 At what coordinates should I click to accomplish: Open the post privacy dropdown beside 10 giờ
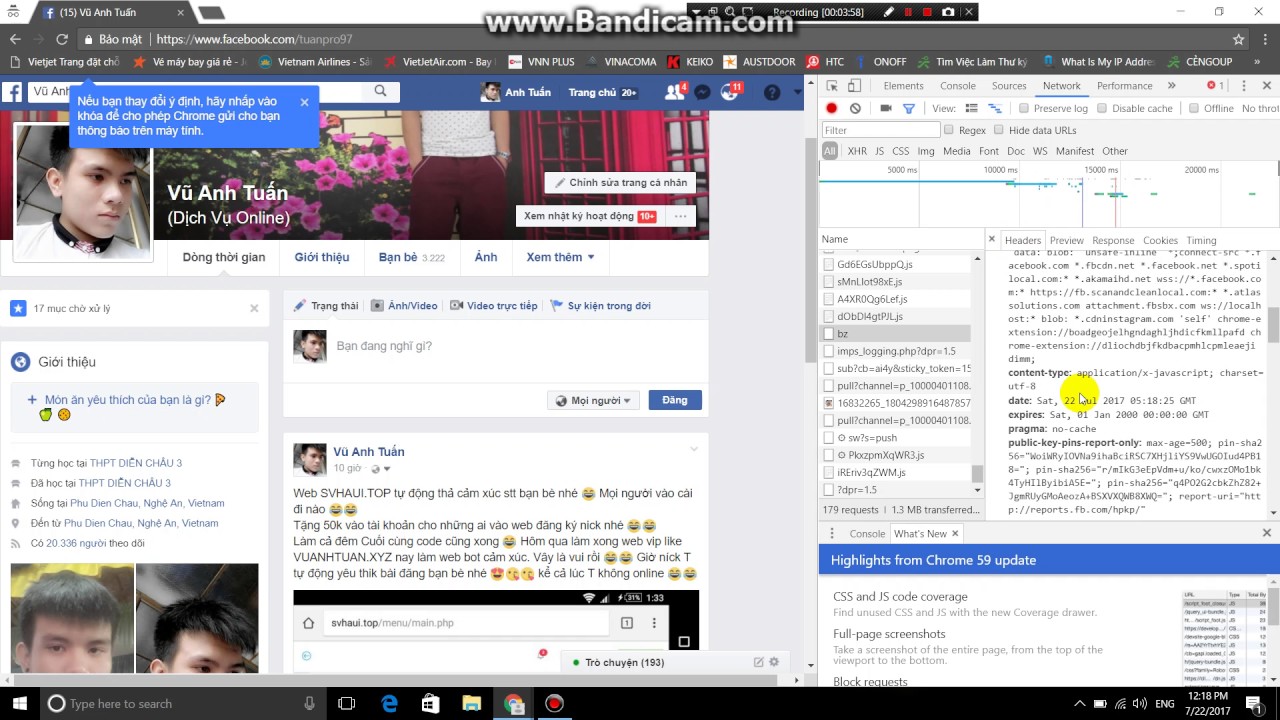click(x=379, y=468)
